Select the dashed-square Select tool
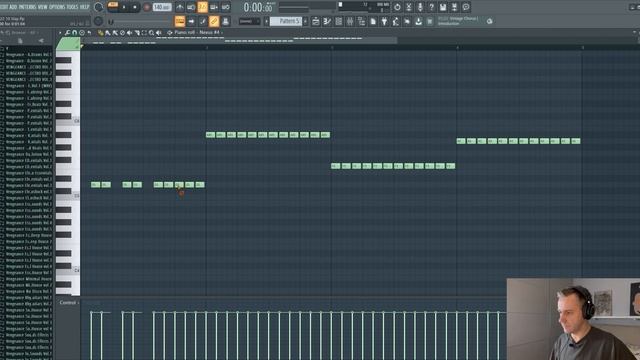The width and height of the screenshot is (640, 360). (144, 33)
